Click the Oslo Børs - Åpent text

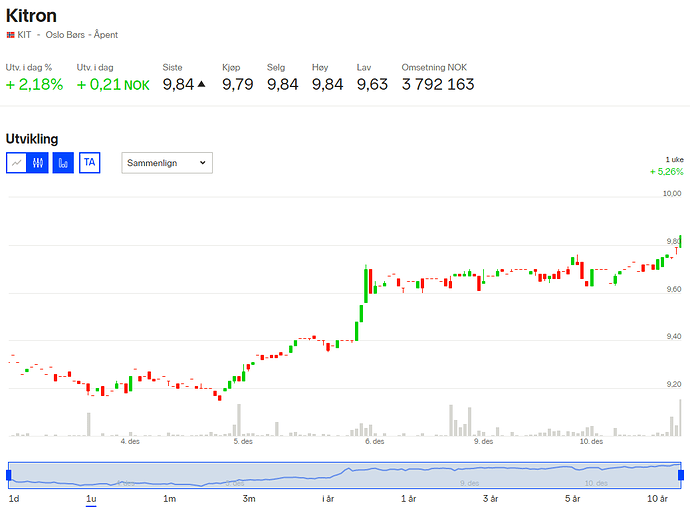[x=82, y=35]
